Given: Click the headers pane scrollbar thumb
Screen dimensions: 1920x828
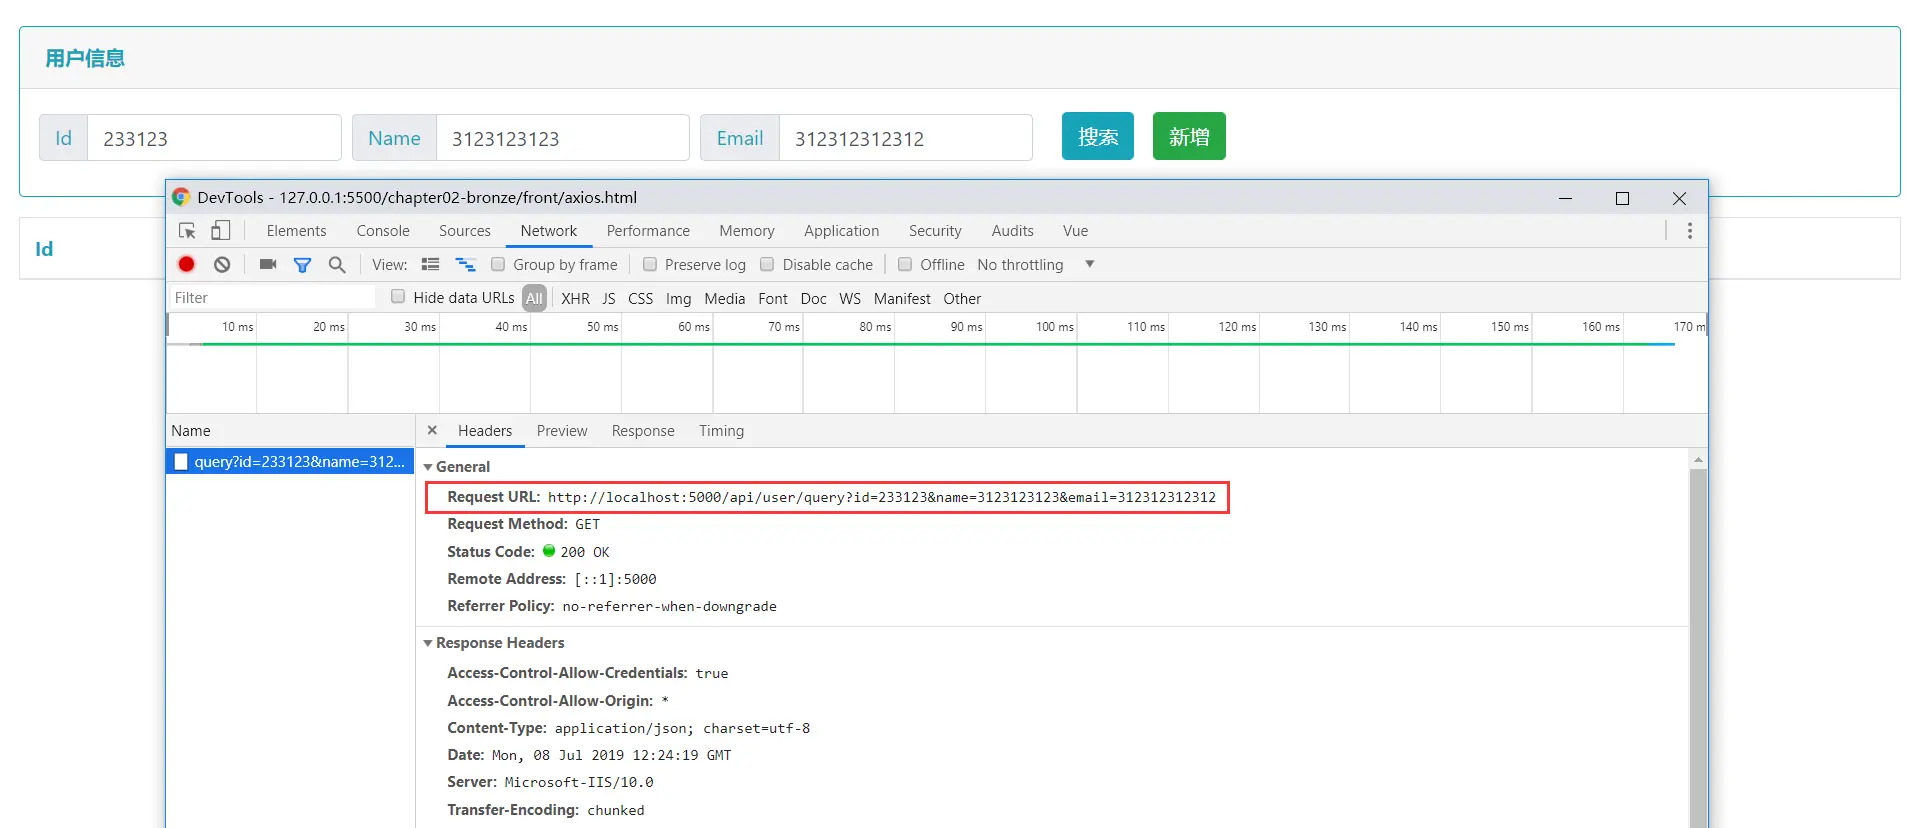Looking at the screenshot, I should point(1698,647).
